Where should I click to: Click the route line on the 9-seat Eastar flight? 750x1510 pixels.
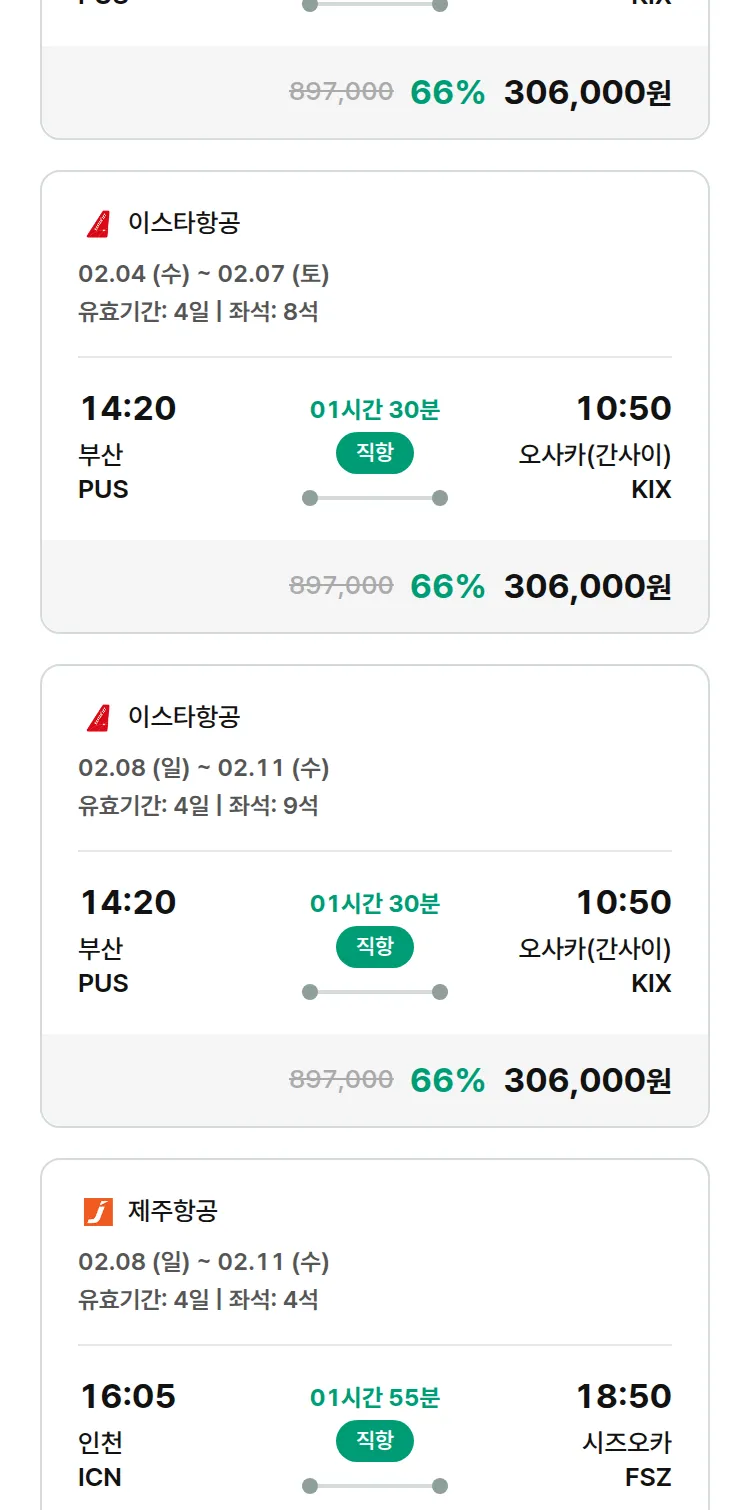(x=375, y=992)
